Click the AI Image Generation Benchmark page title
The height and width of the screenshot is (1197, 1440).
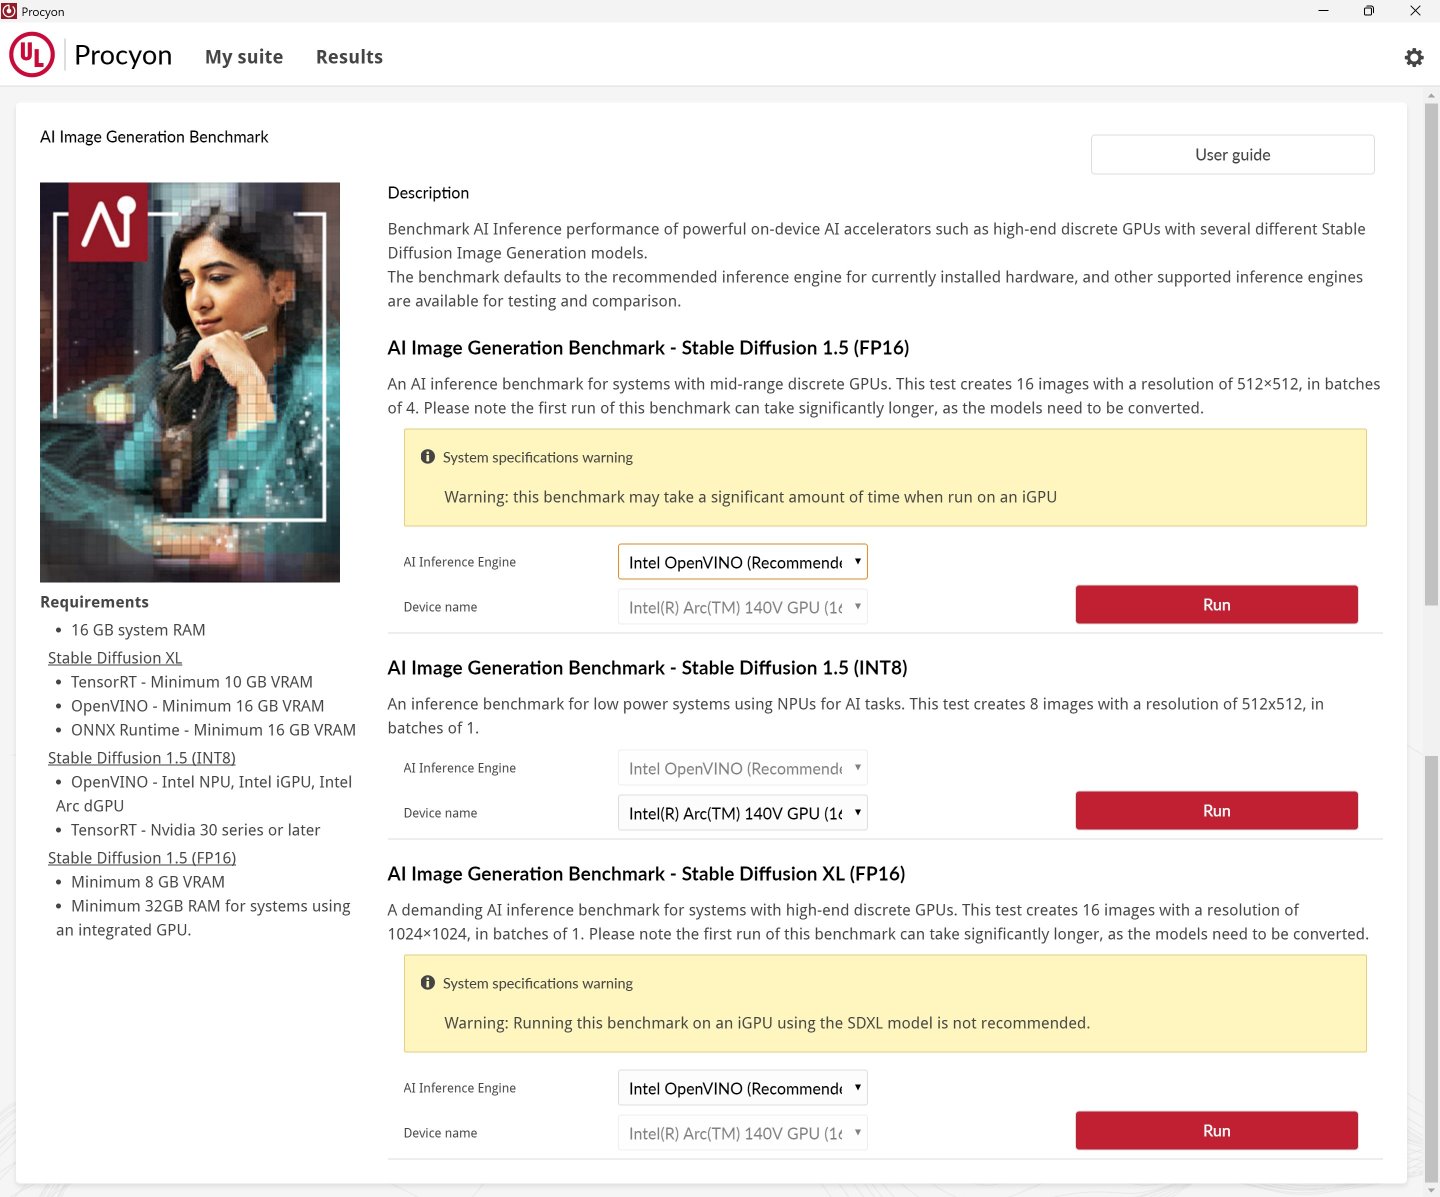(154, 136)
